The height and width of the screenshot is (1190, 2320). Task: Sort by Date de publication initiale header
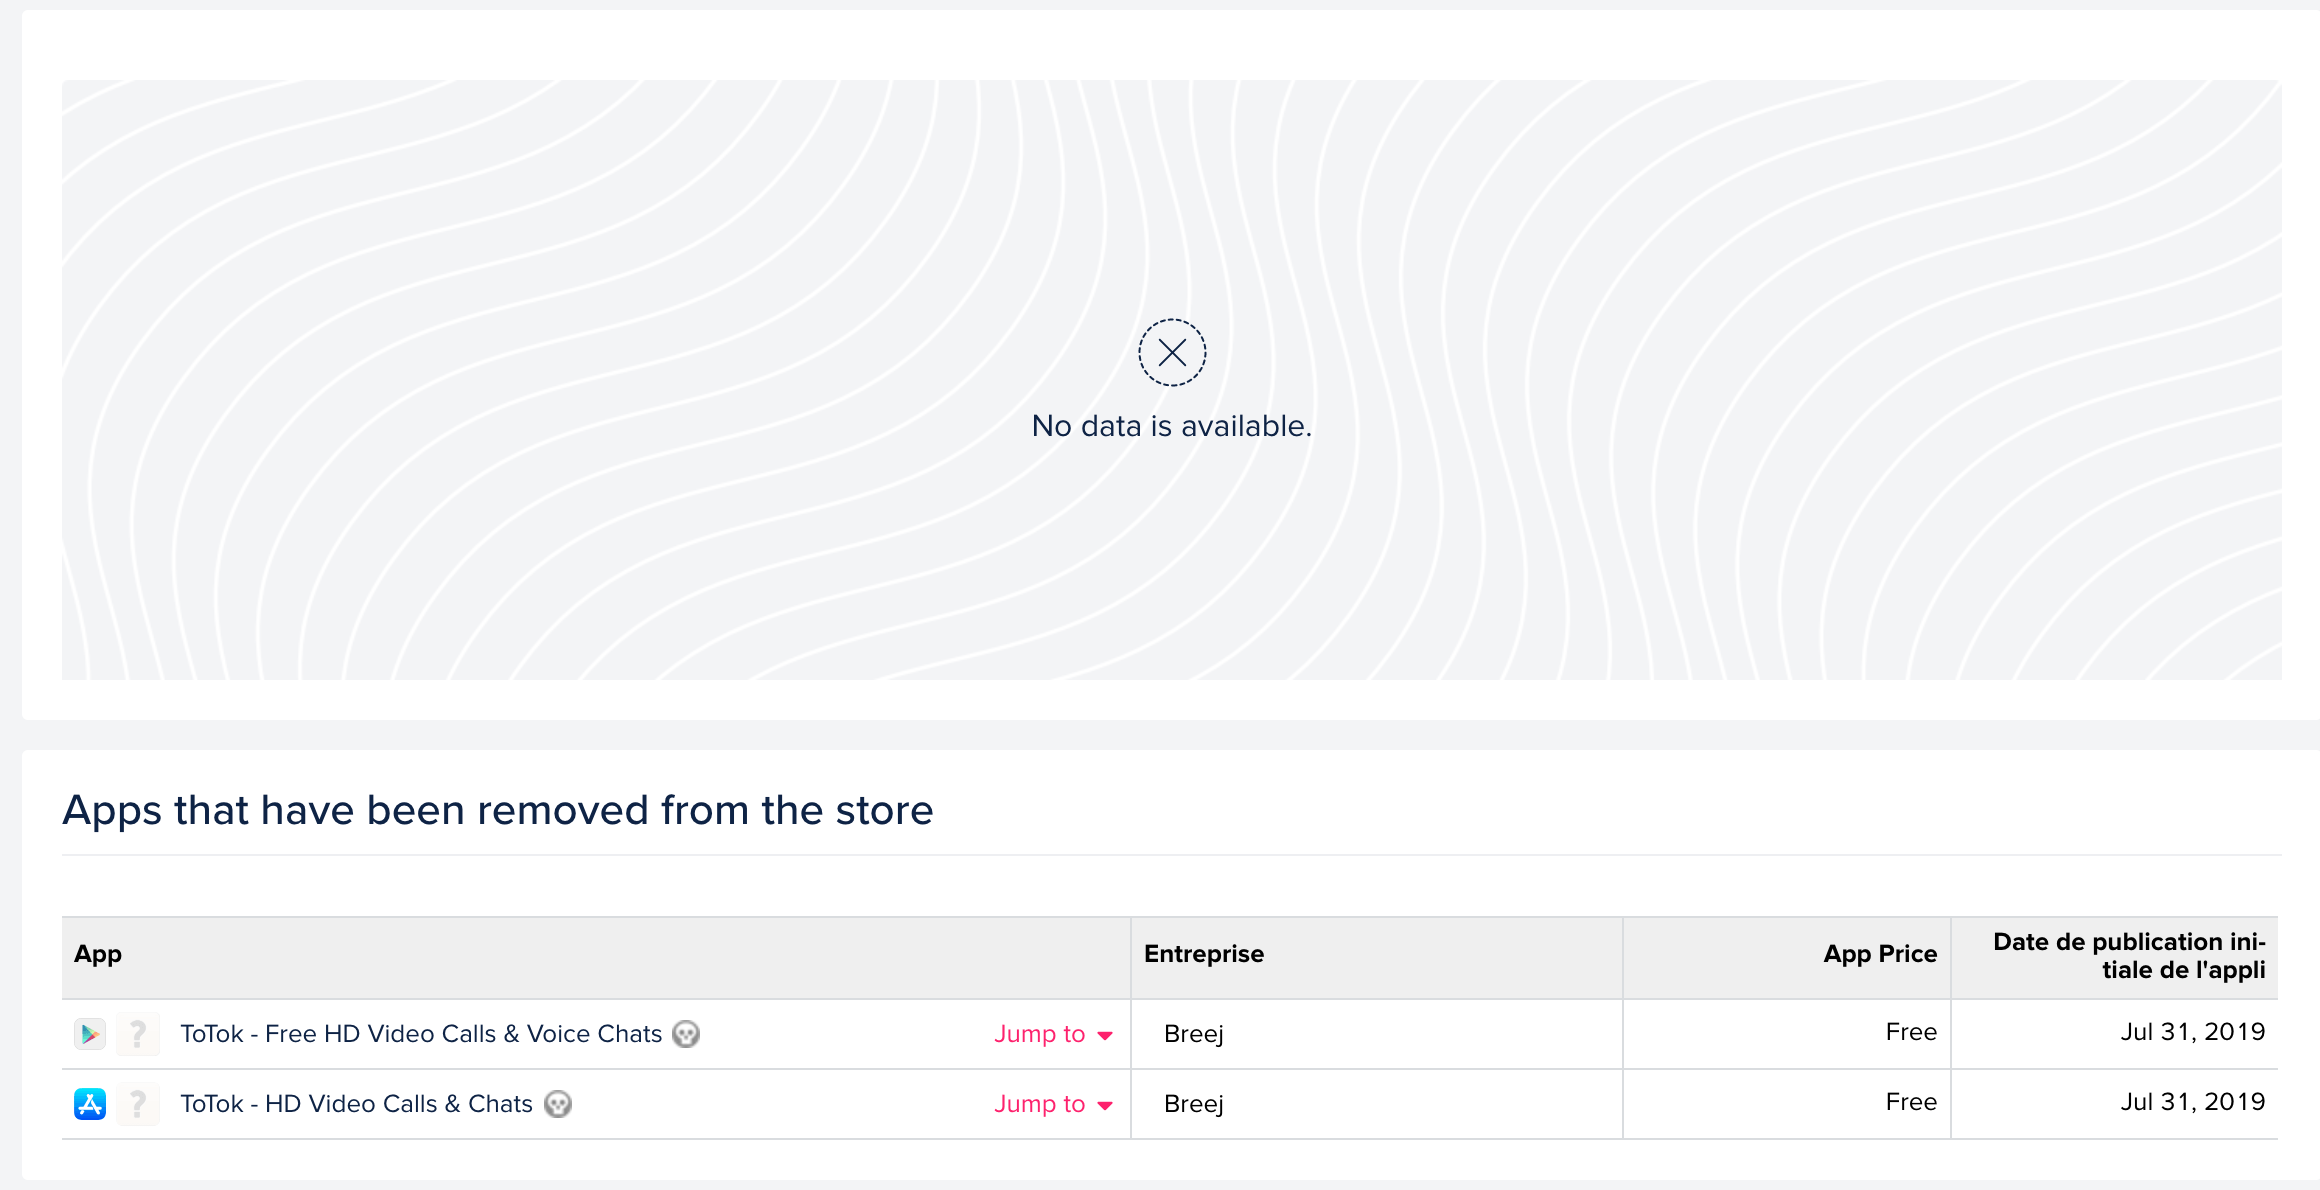(x=2129, y=956)
